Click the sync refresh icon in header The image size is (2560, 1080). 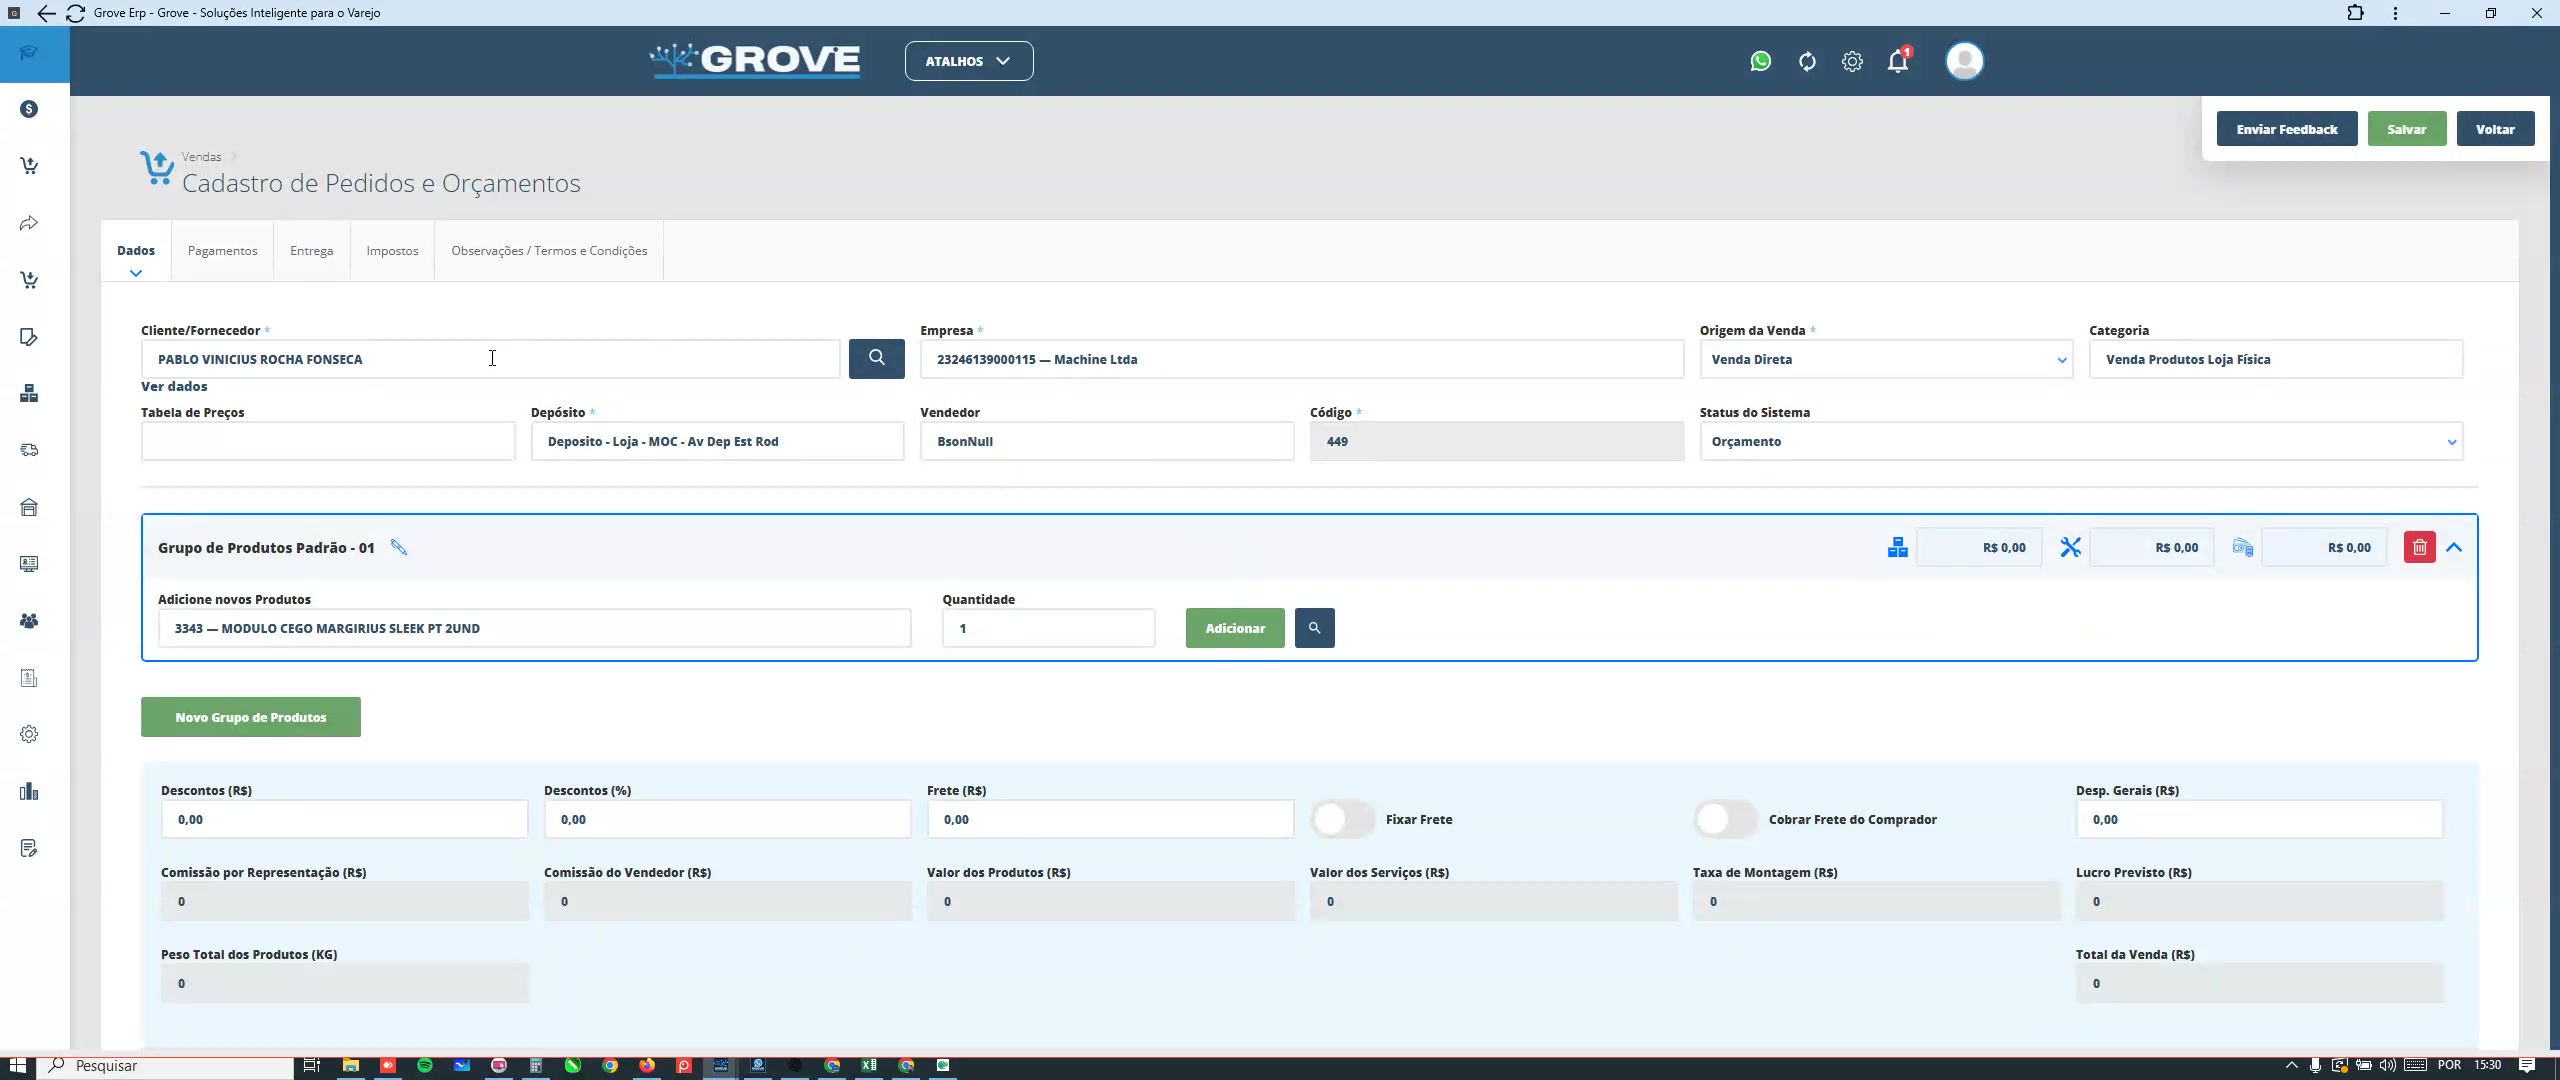pyautogui.click(x=1806, y=61)
